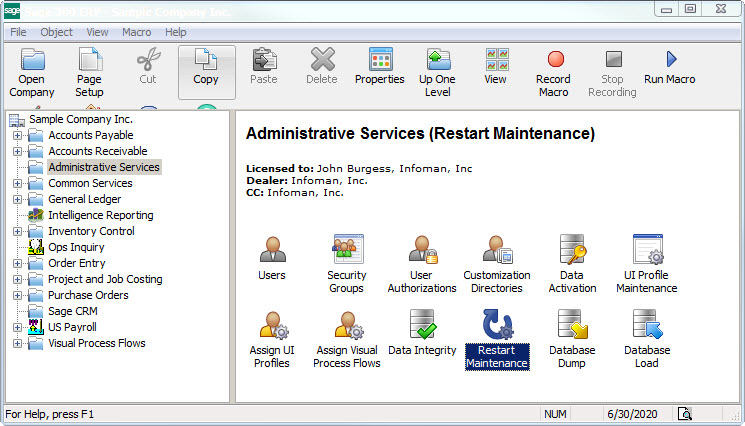Click the Paste toolbar button
745x426 pixels.
[264, 66]
